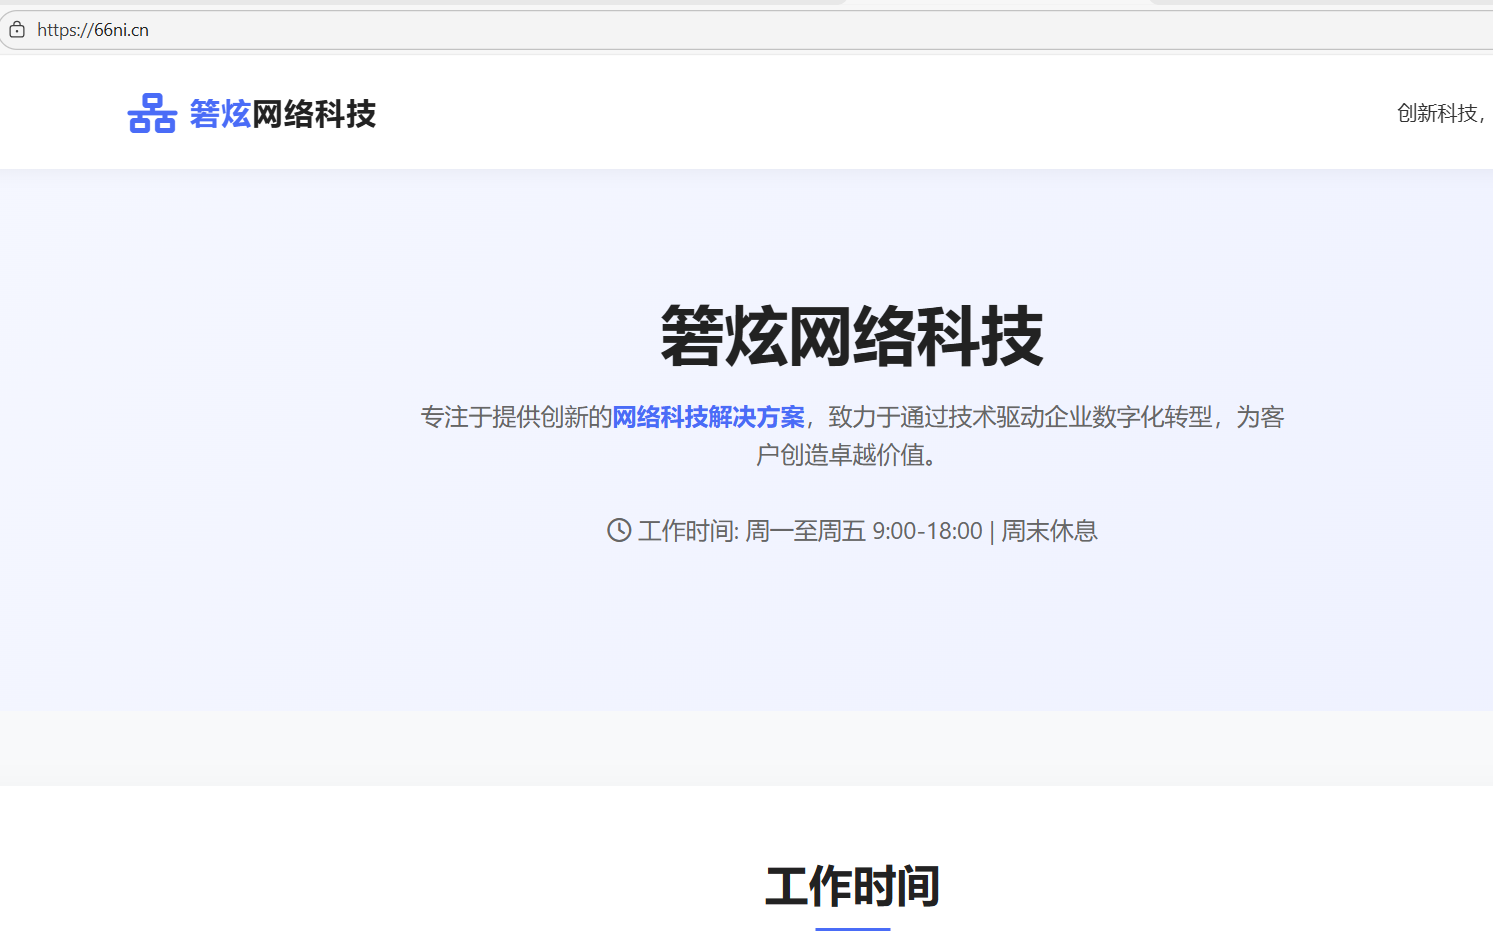Click the 箬炫网络科技 header brand name
This screenshot has height=951, width=1493.
(283, 114)
